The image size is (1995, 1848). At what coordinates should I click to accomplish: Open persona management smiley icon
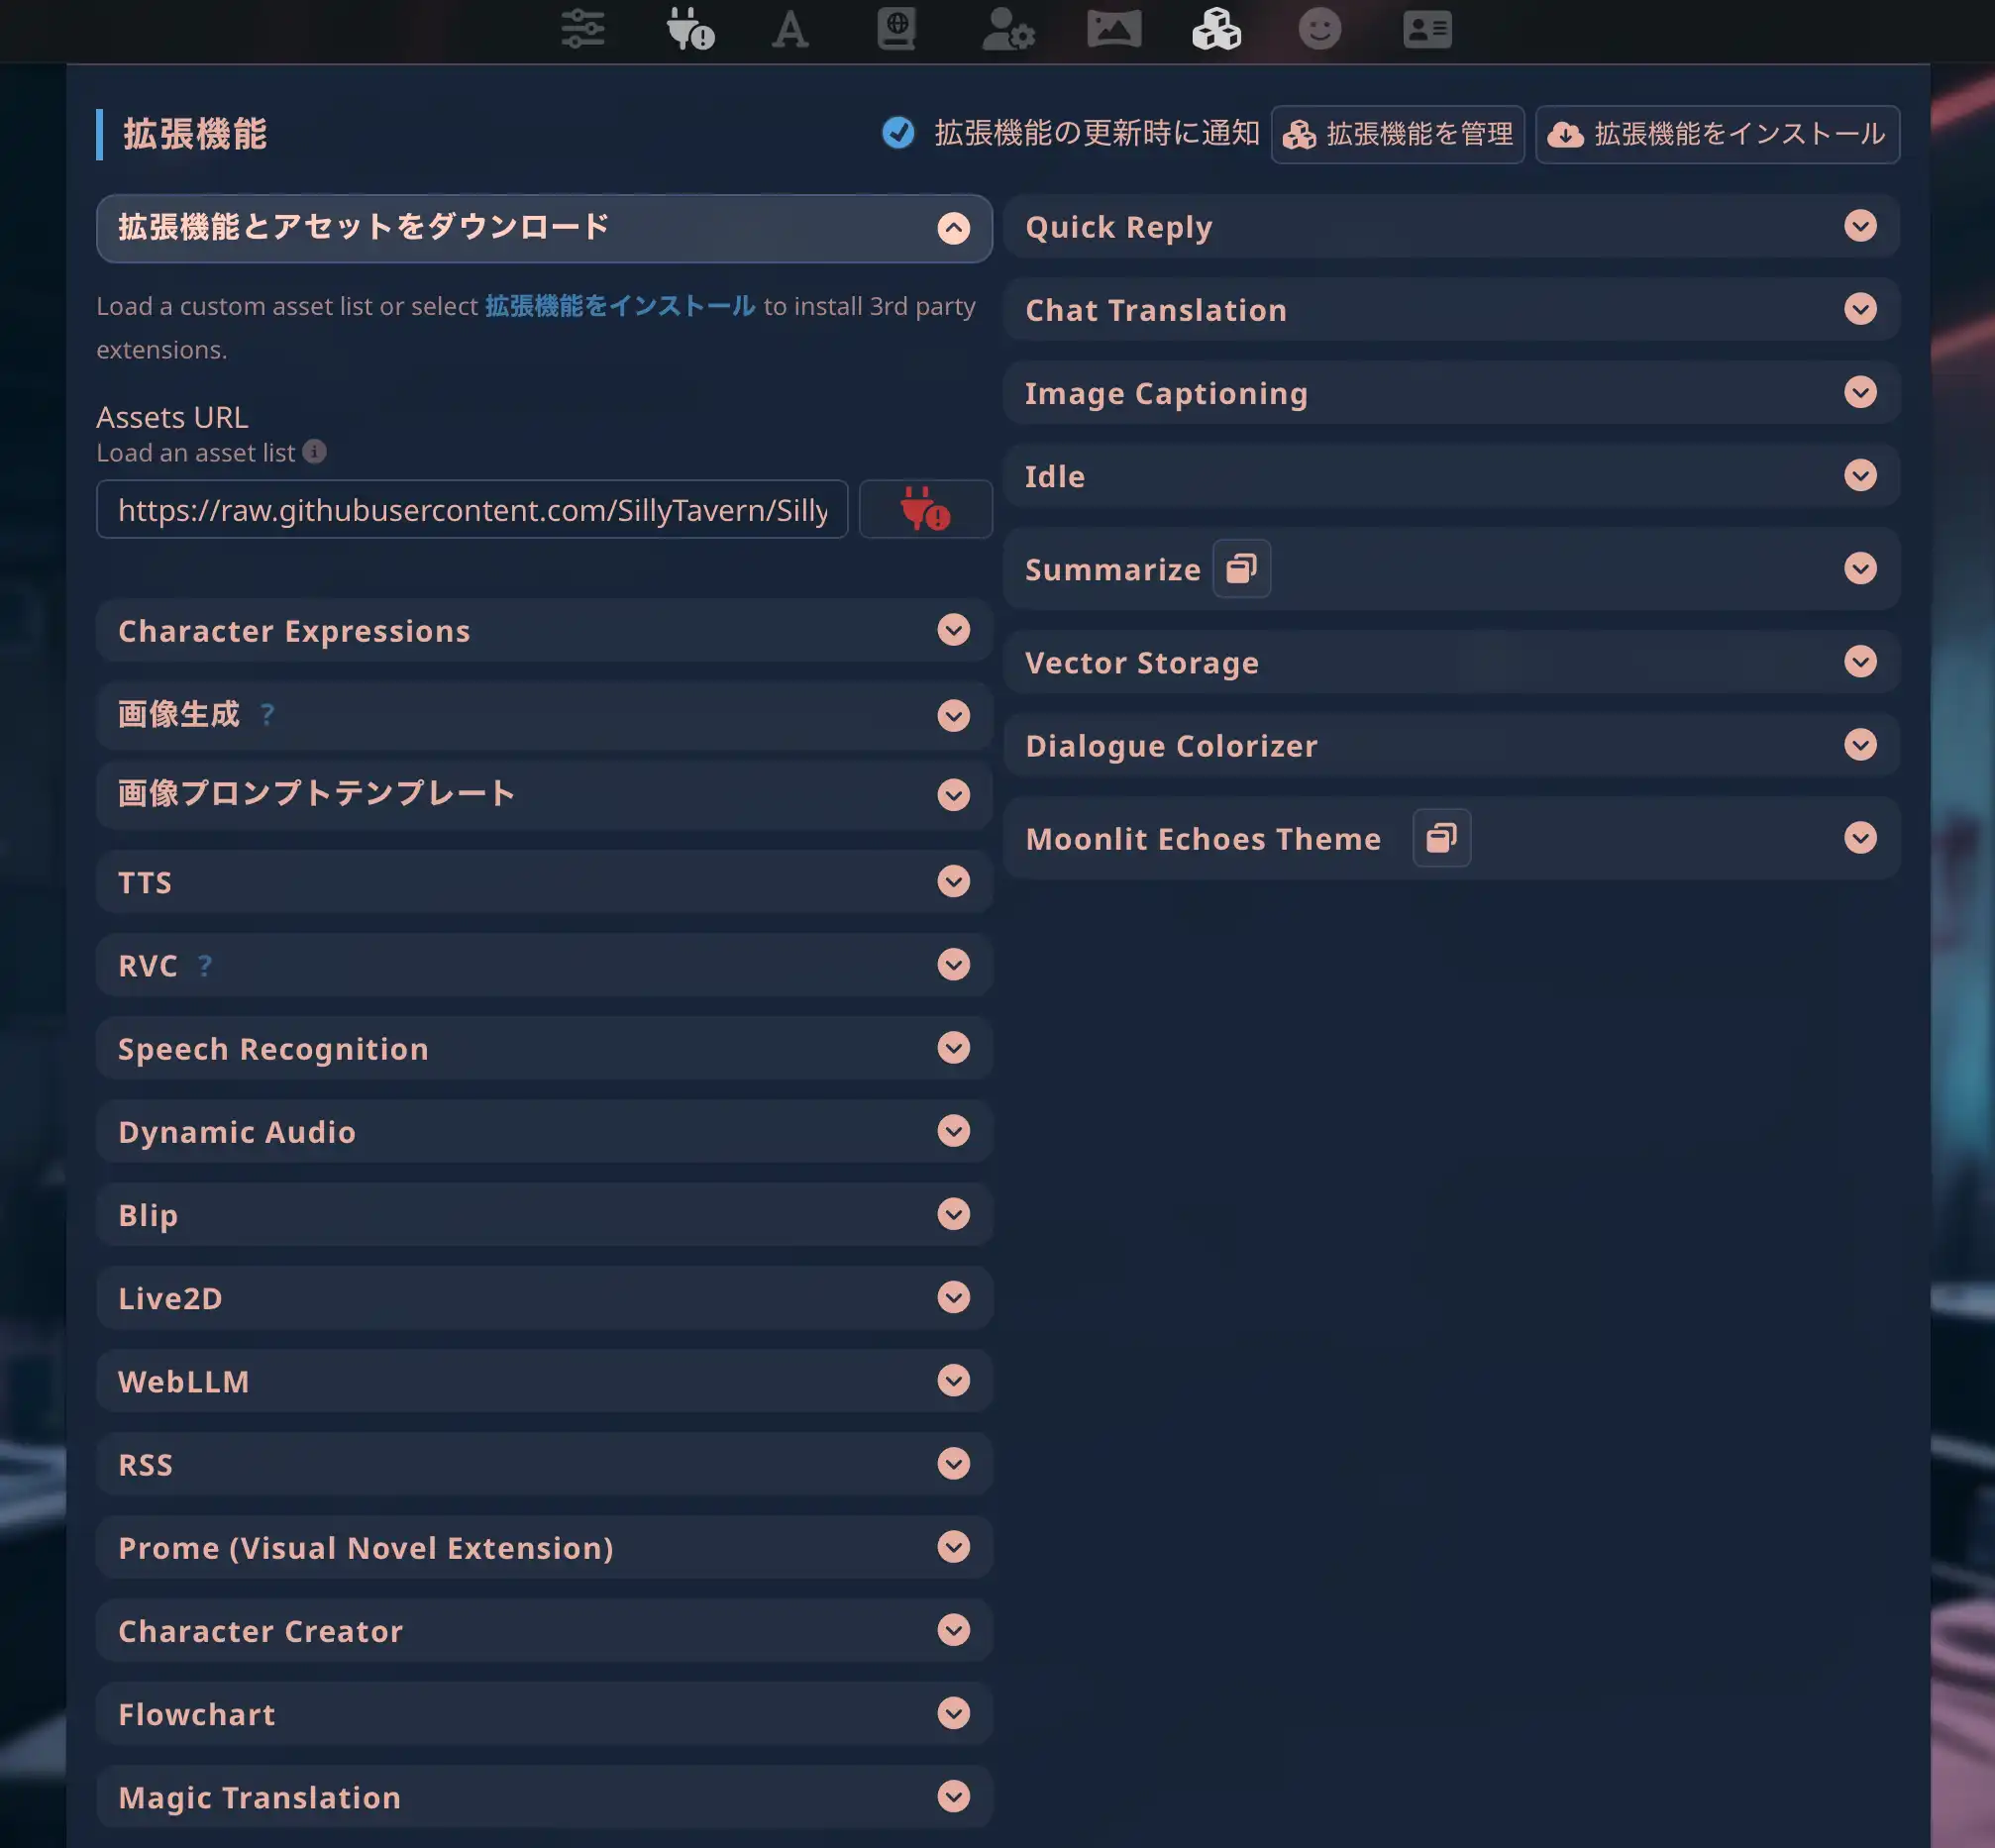point(1319,29)
